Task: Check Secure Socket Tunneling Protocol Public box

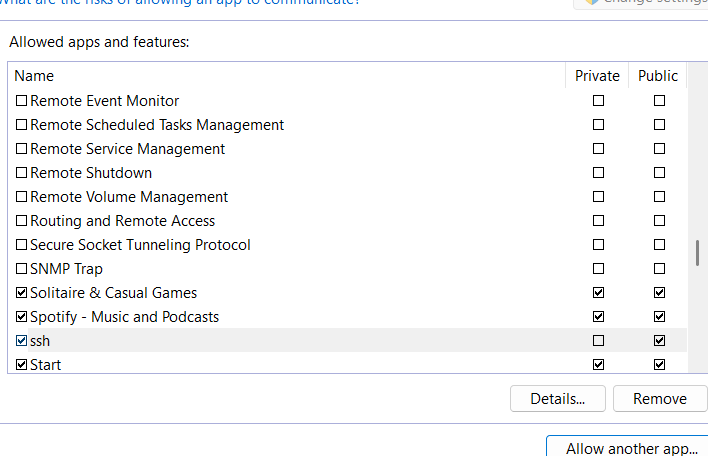Action: point(659,245)
